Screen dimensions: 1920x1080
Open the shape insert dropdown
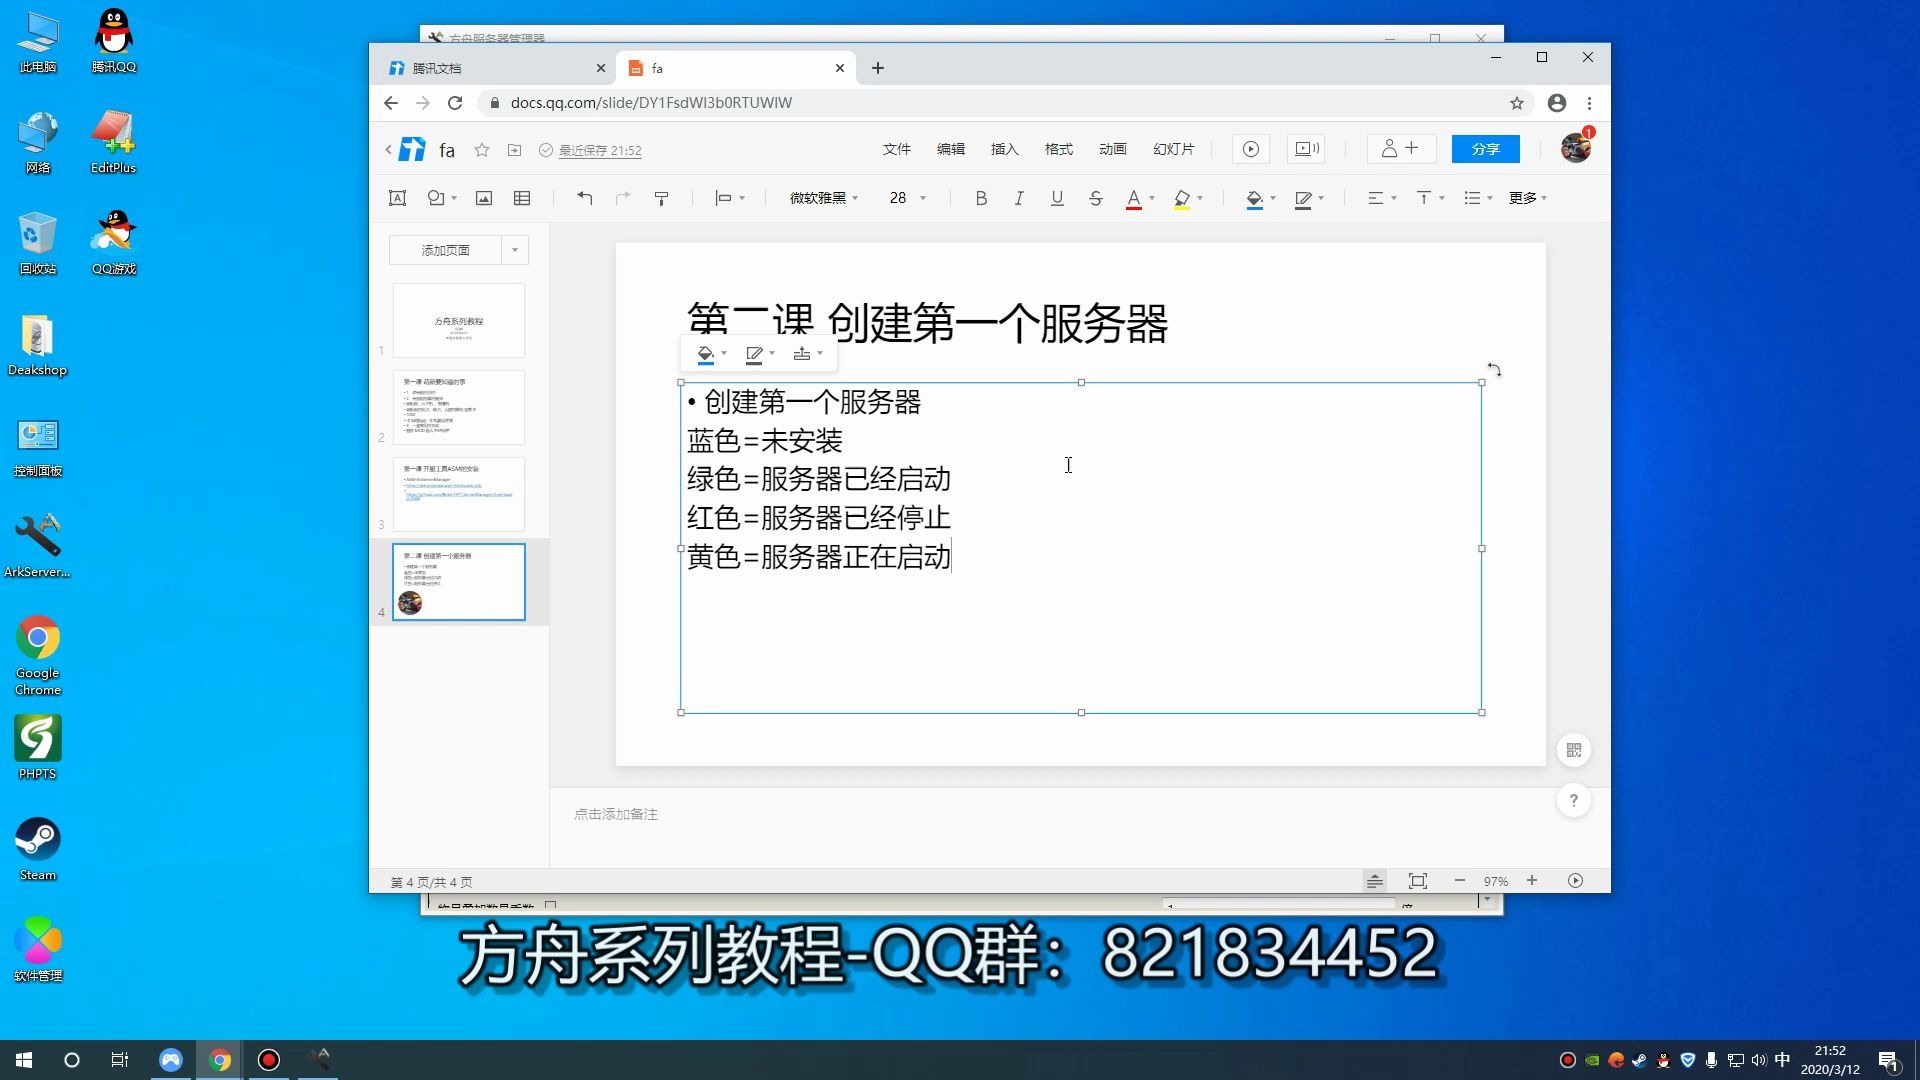(x=455, y=198)
